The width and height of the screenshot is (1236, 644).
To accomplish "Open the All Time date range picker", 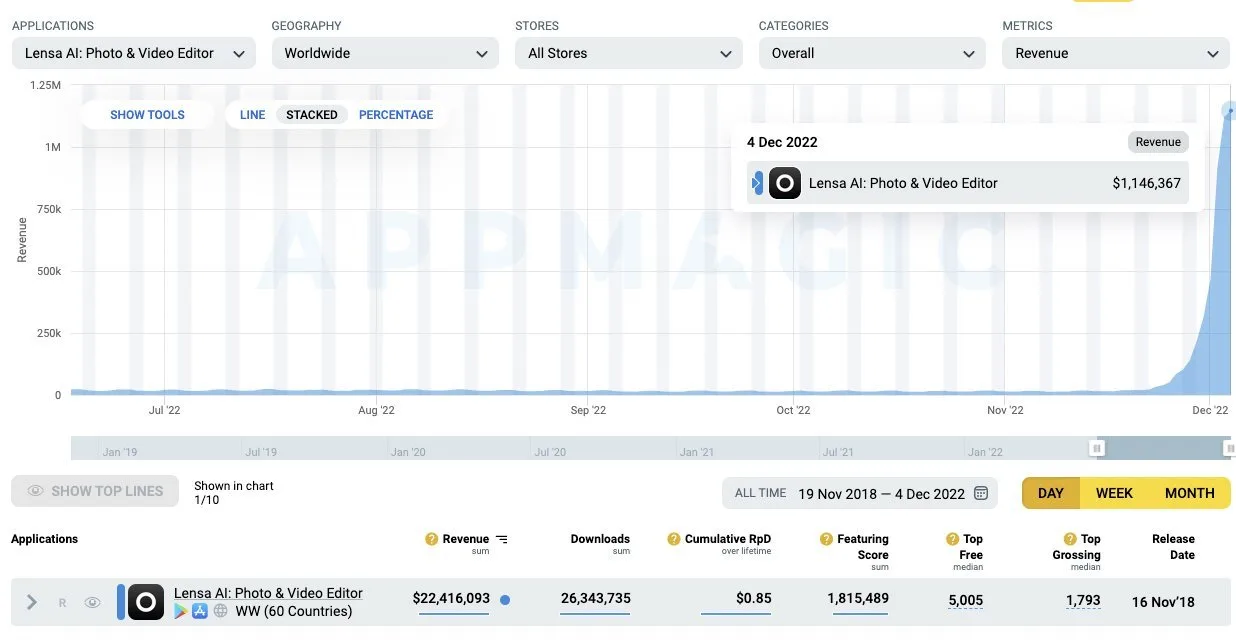I will (x=860, y=493).
